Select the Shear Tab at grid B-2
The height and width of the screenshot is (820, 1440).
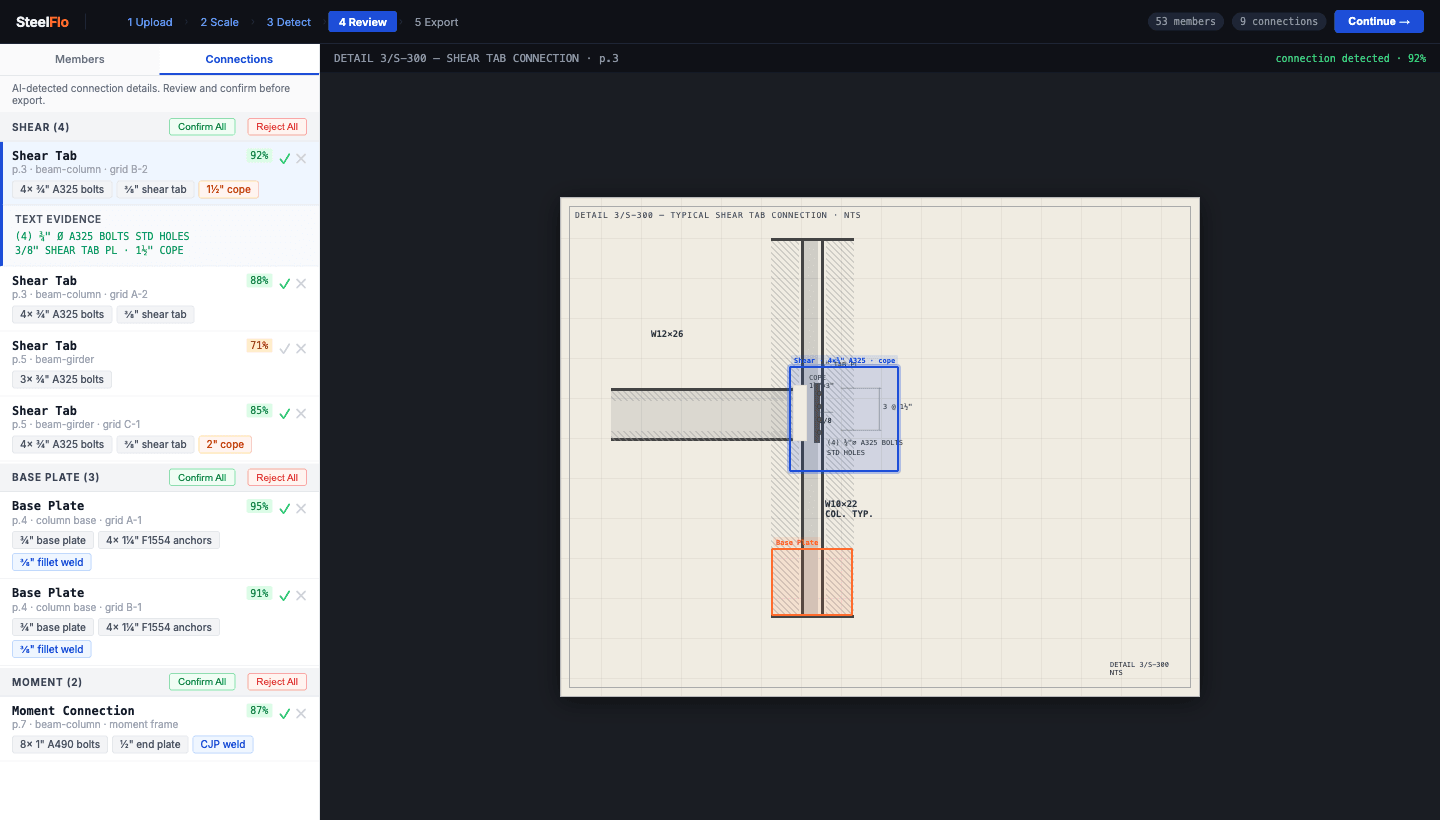(x=160, y=173)
